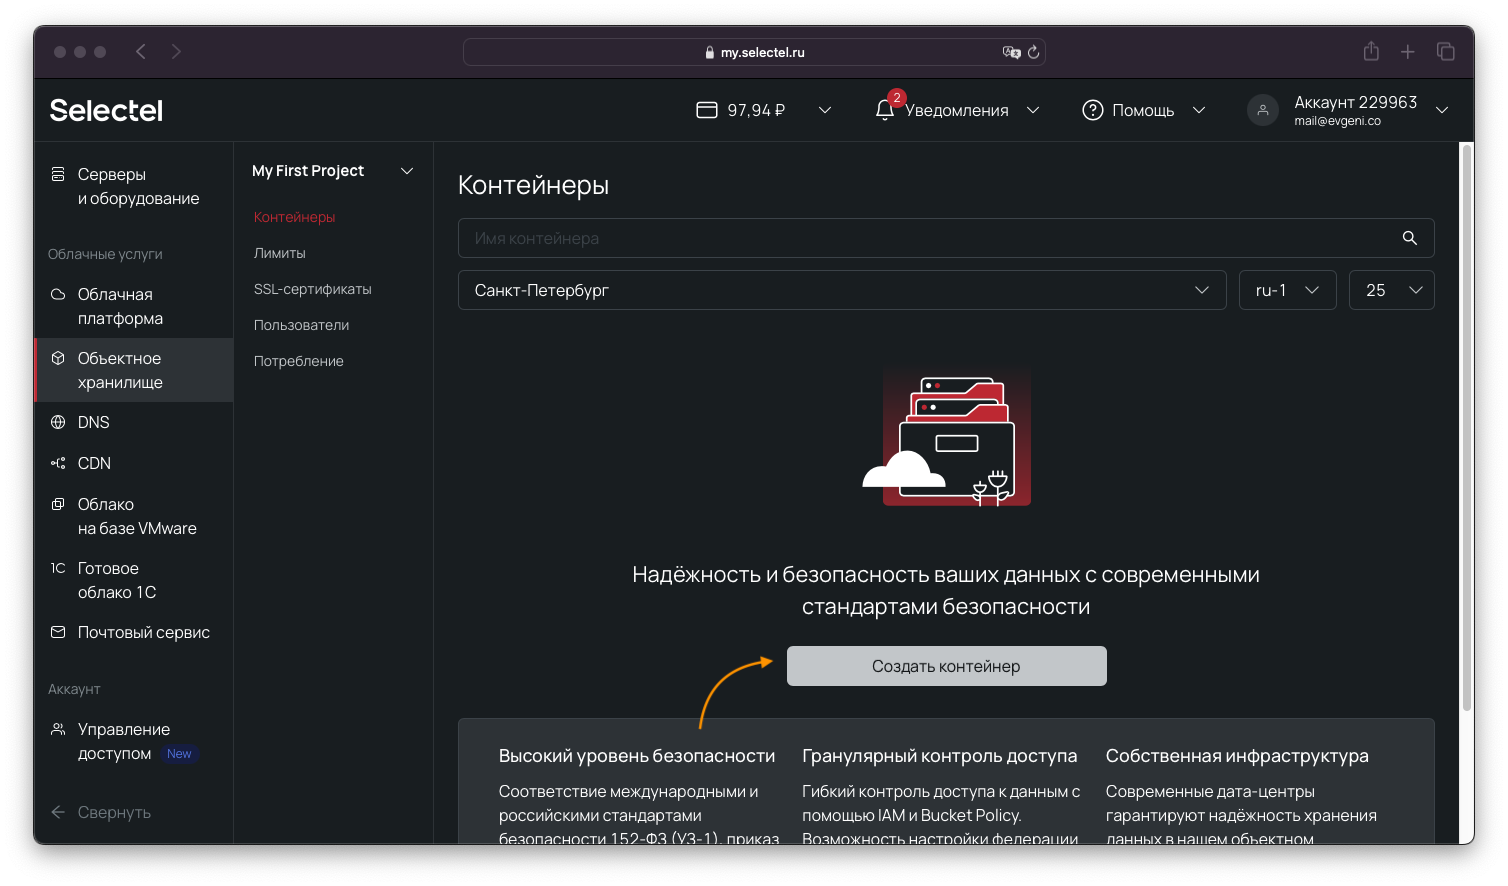Click the page vertical scrollbar
The image size is (1508, 886).
click(1467, 427)
